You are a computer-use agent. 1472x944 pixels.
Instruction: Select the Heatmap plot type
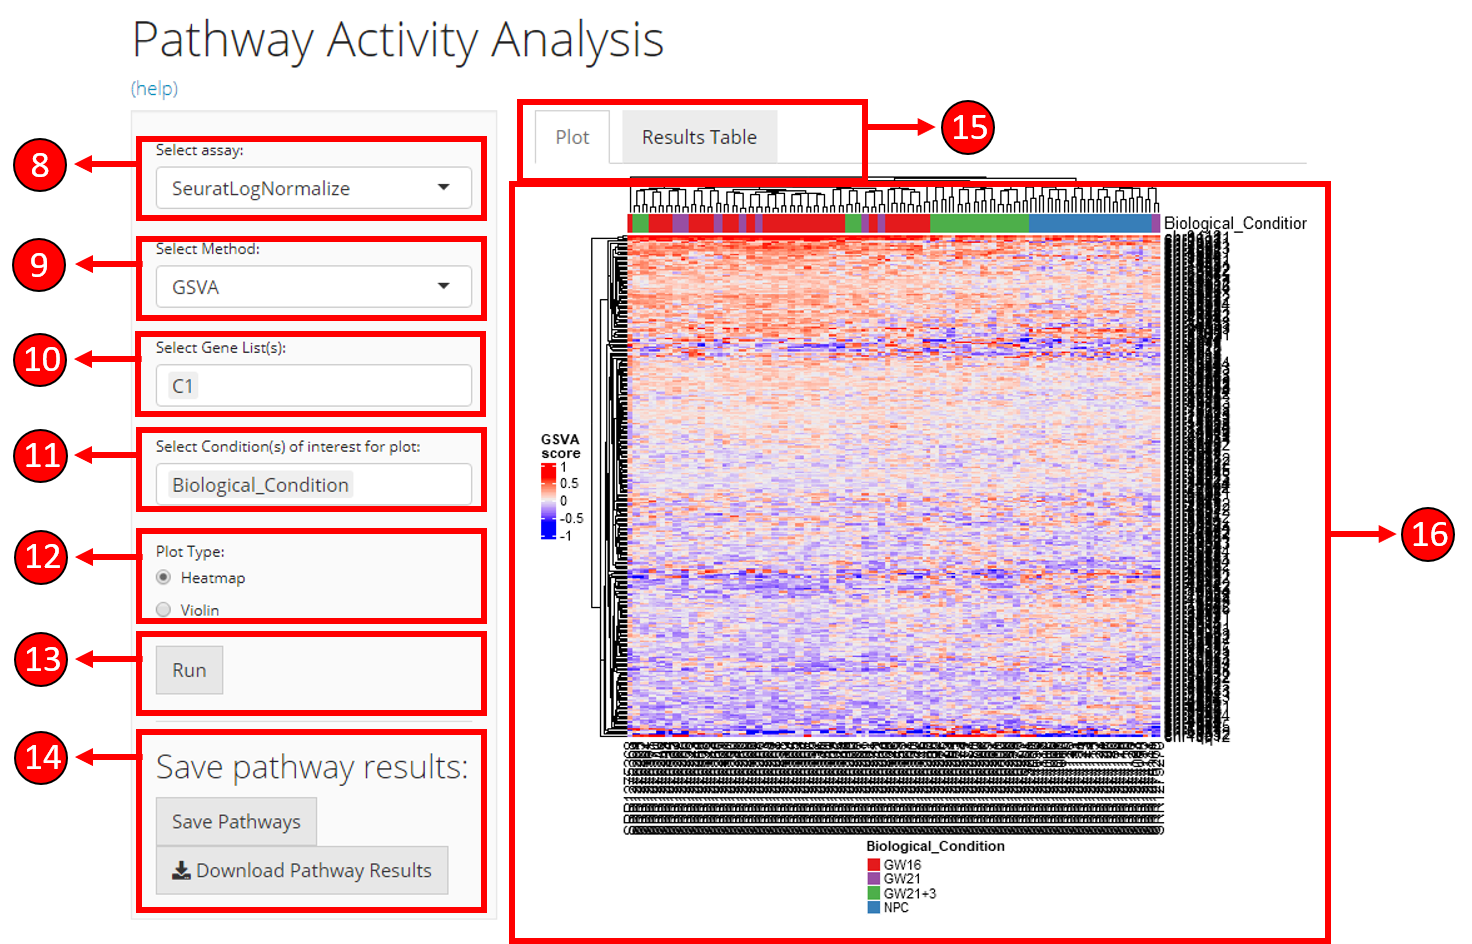164,578
